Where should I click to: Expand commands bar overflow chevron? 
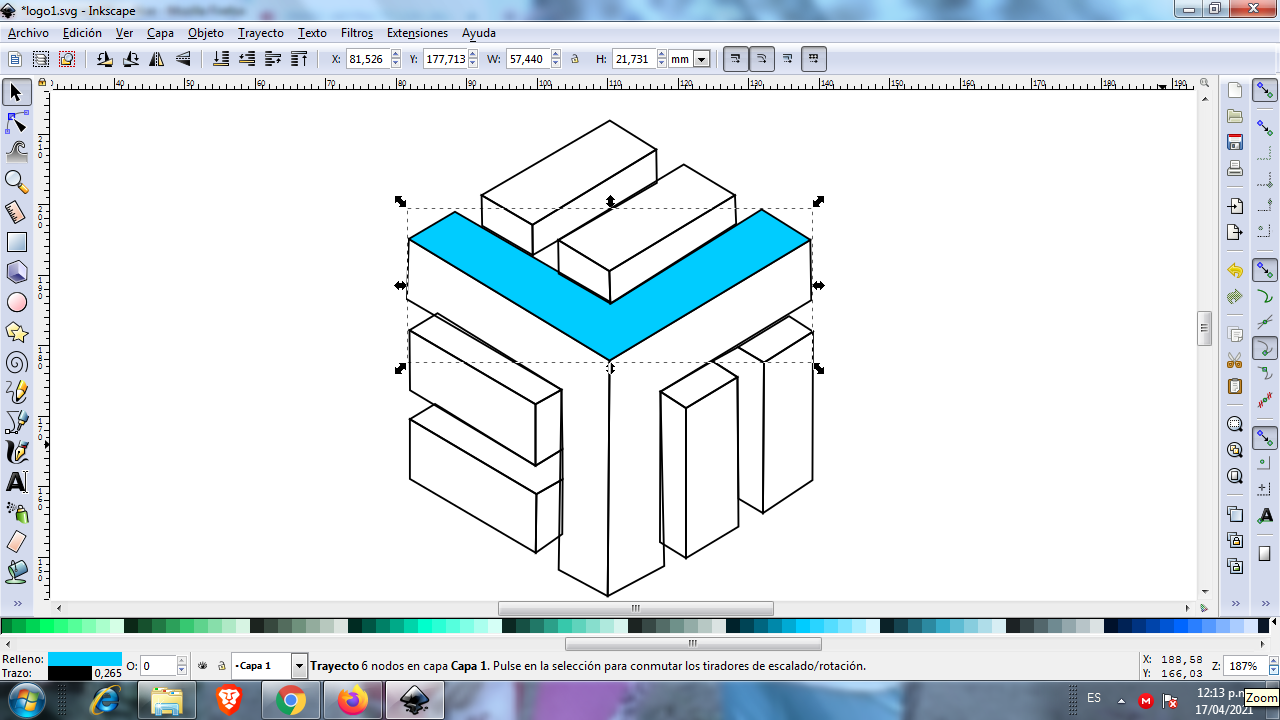pos(1235,604)
